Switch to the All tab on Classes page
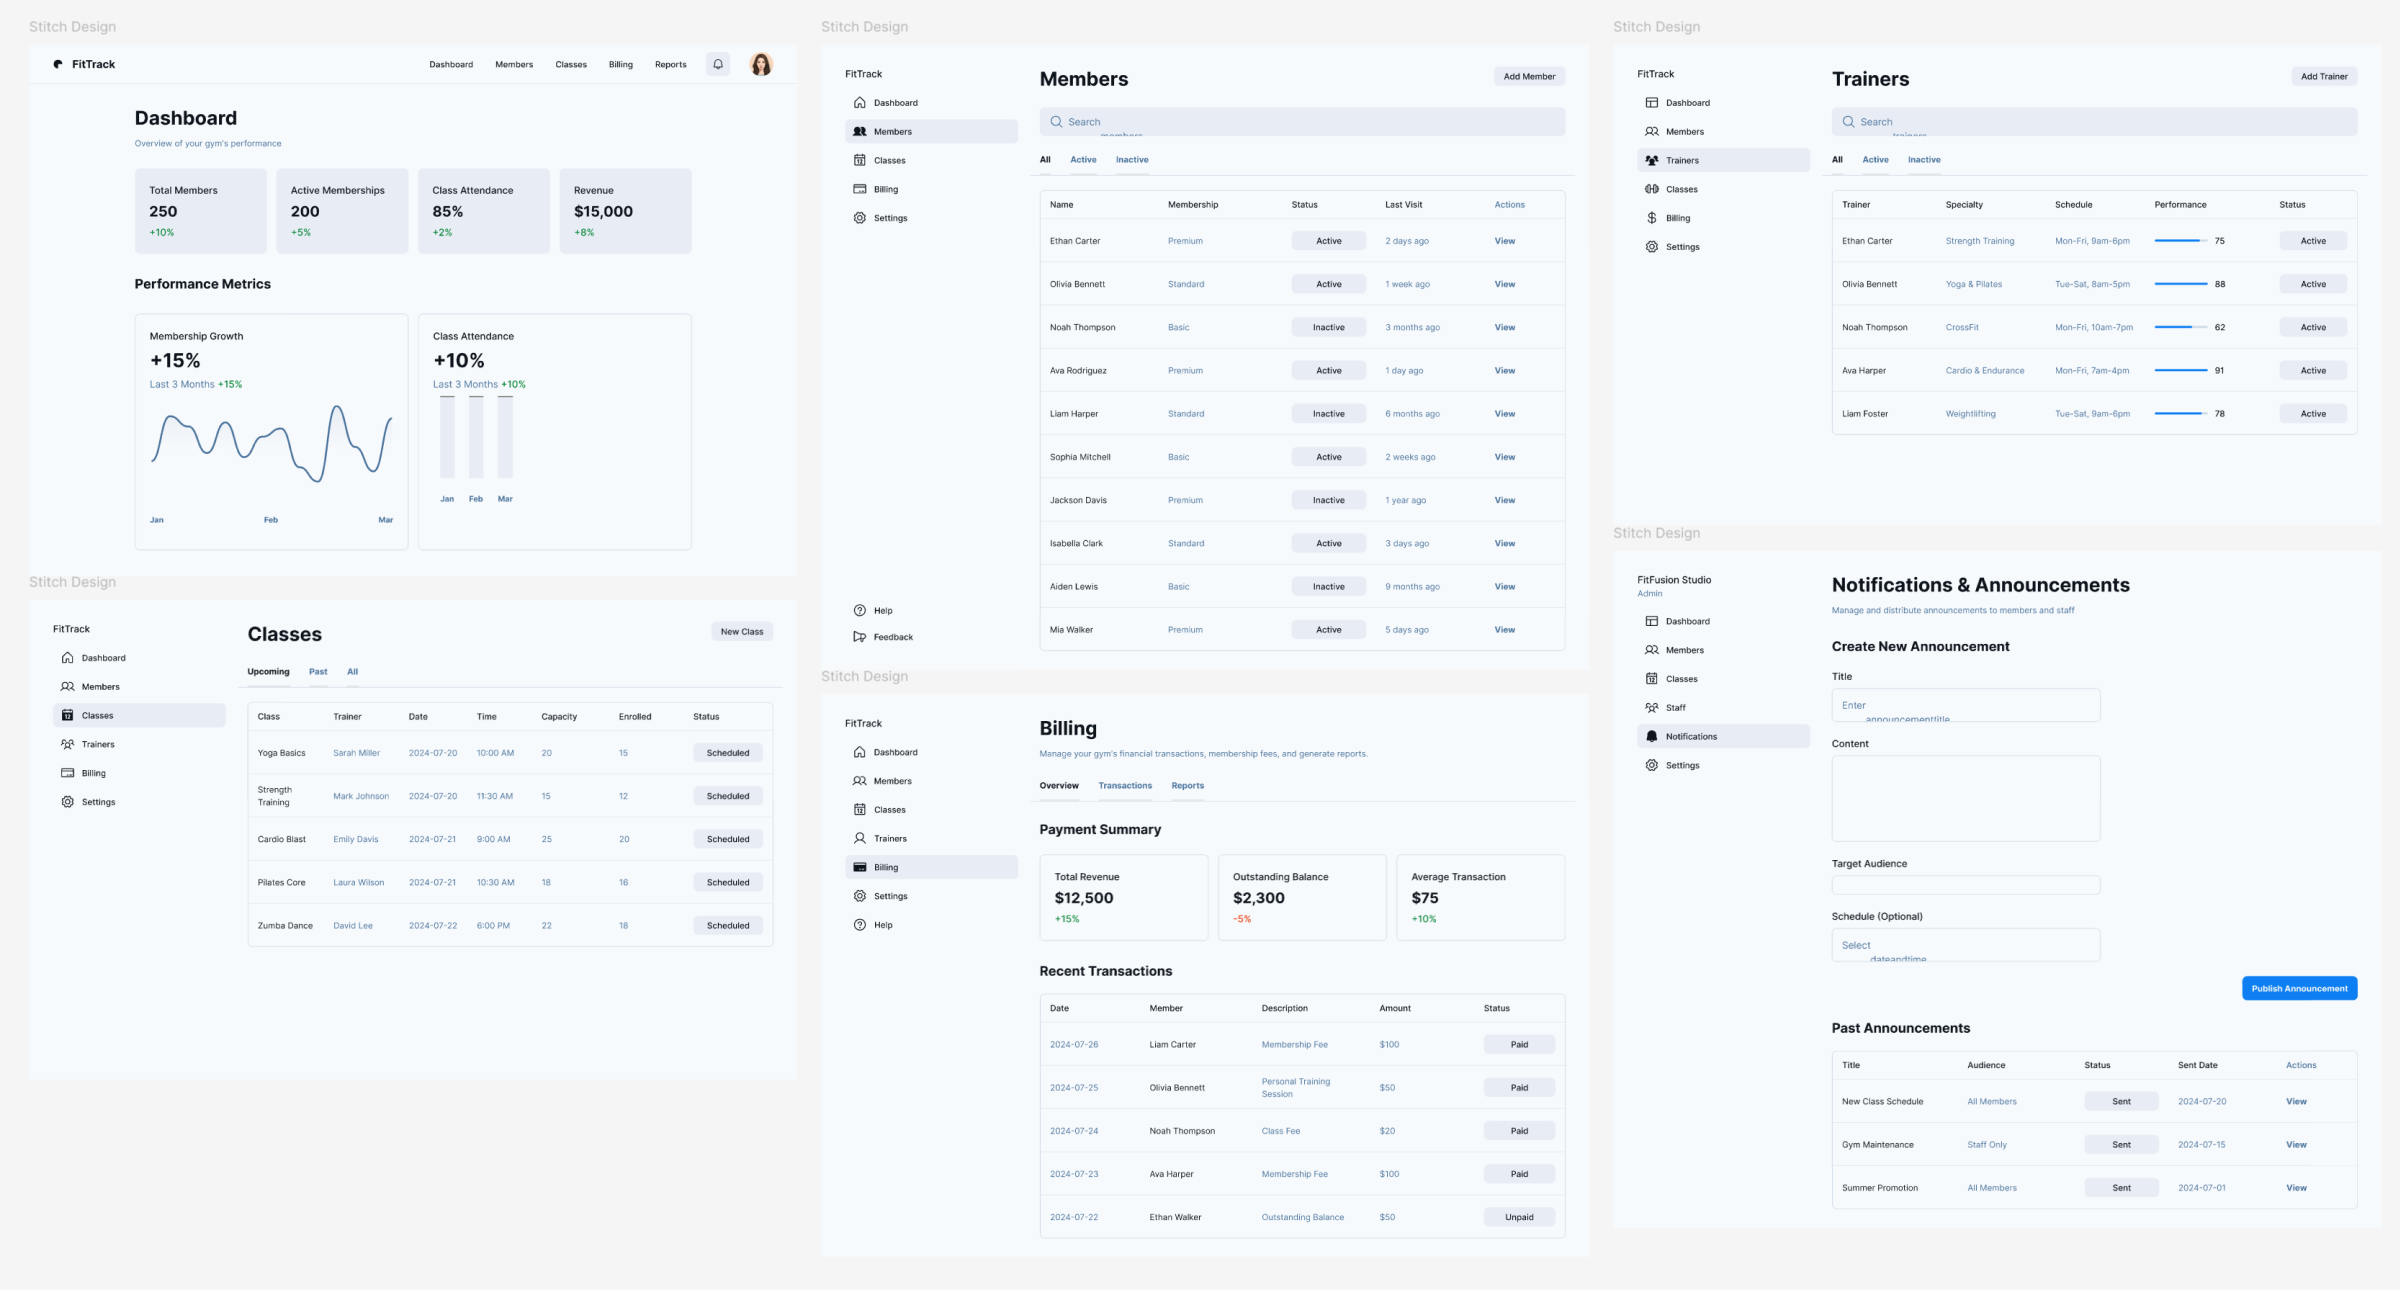 point(352,672)
